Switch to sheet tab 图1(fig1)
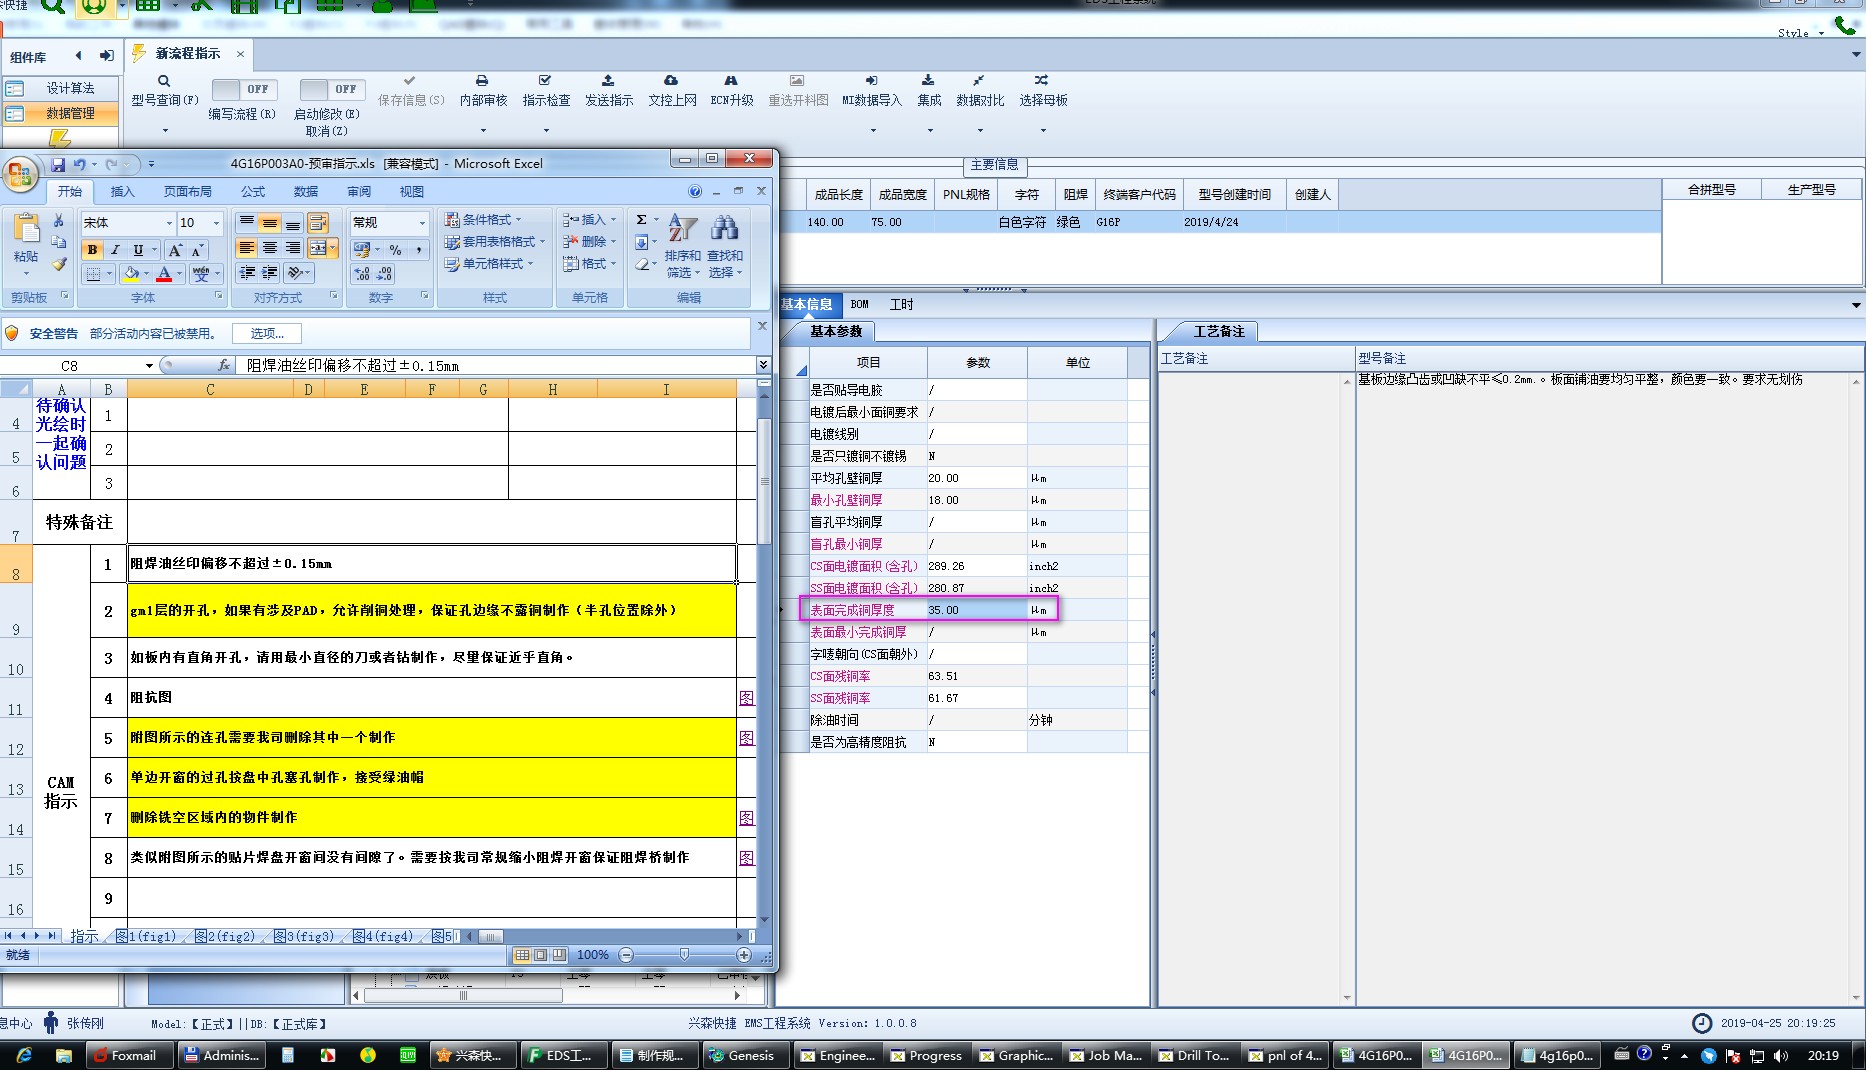Viewport: 1866px width, 1070px height. (147, 937)
